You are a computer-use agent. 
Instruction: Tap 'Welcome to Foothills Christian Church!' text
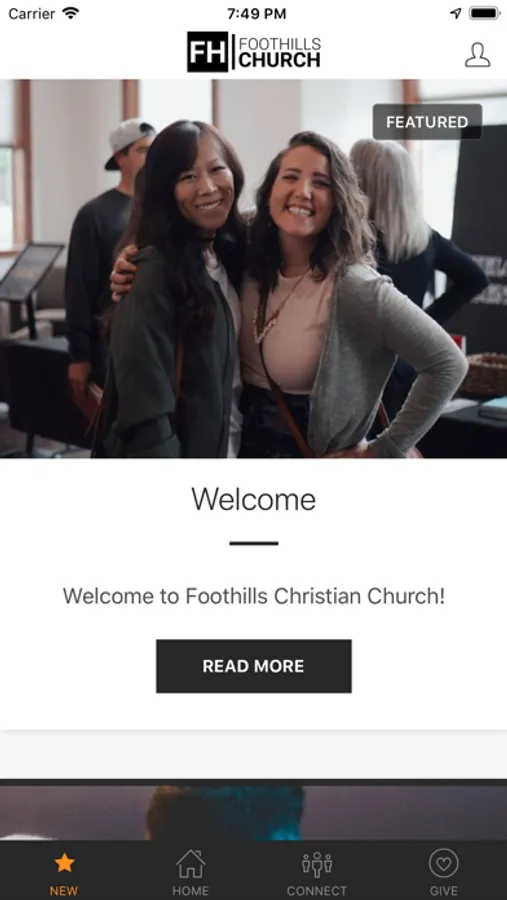254,596
